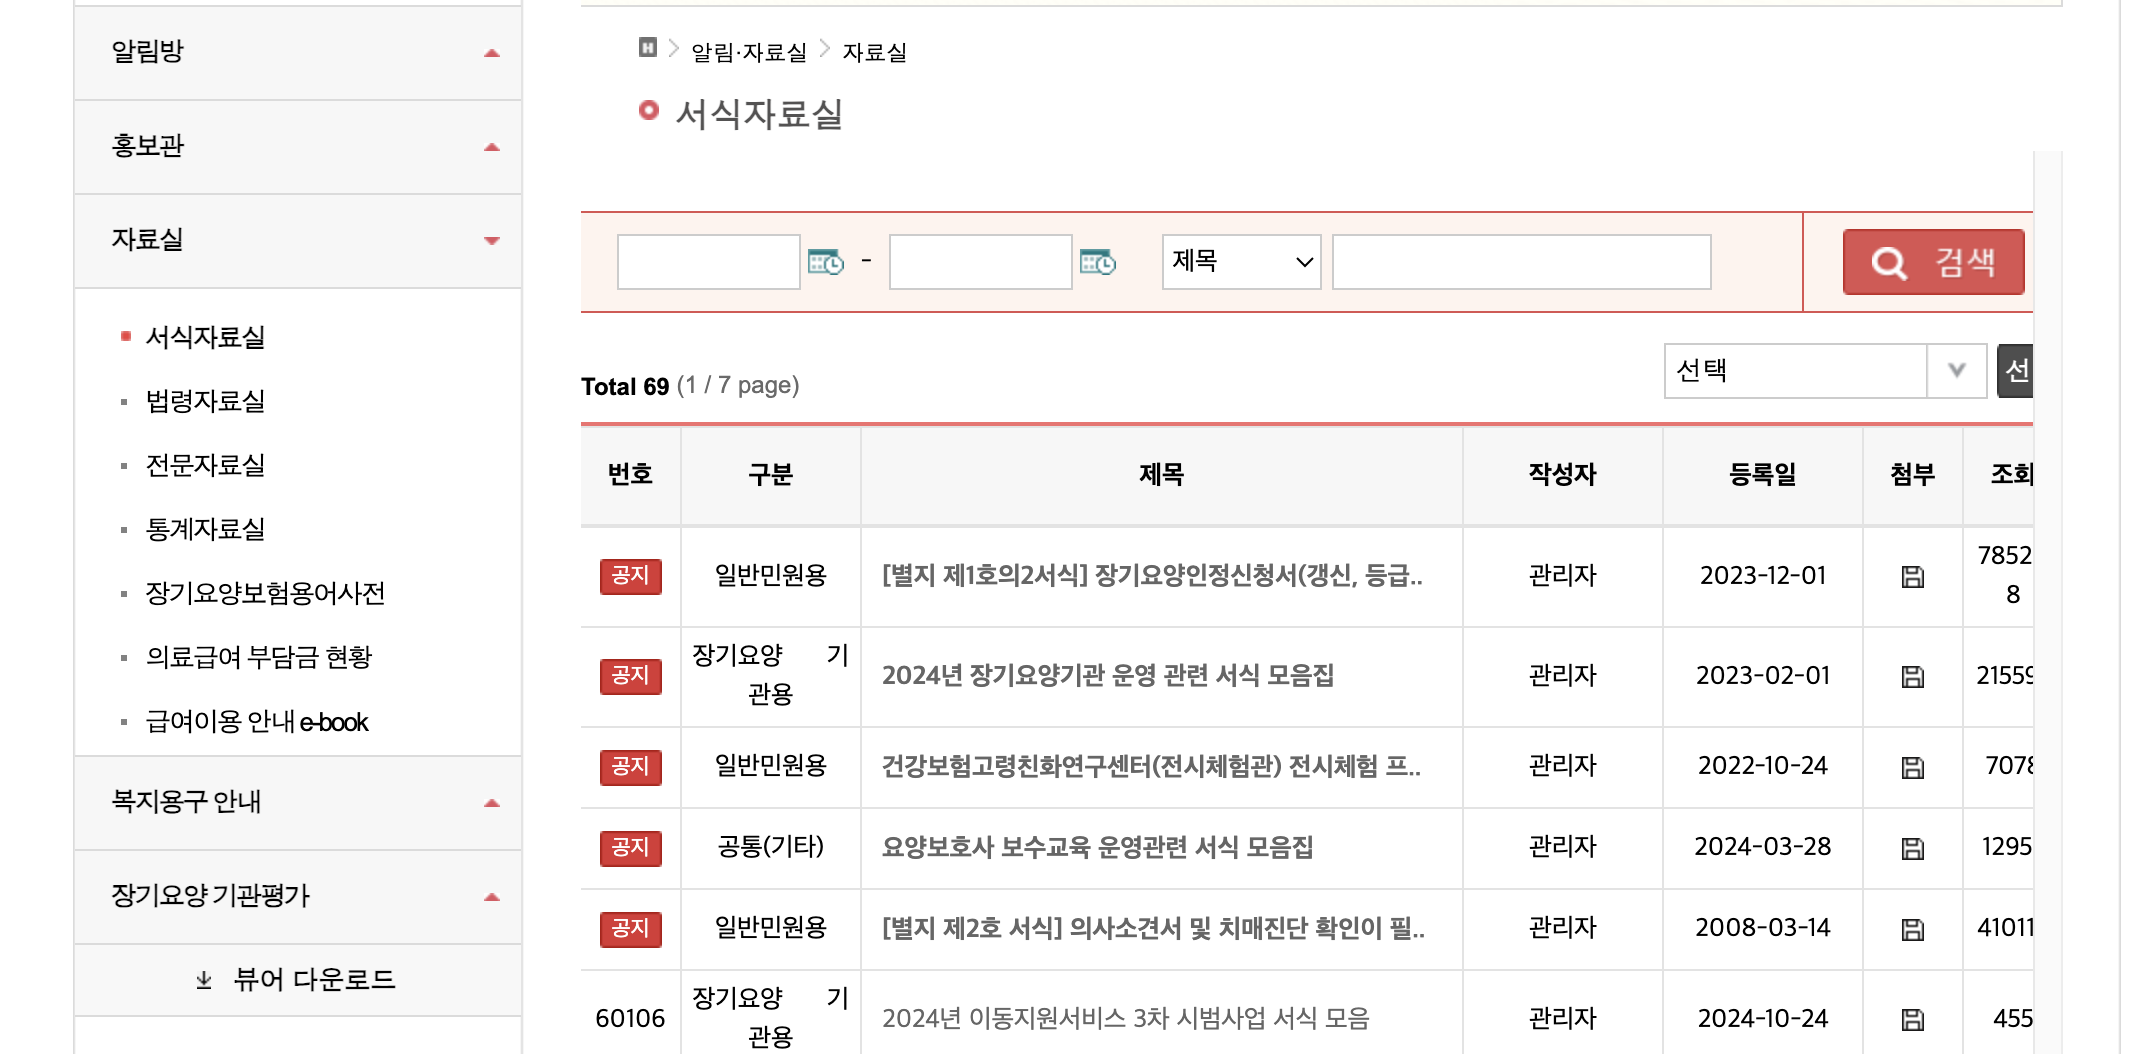Click the 검색 search button
This screenshot has width=2140, height=1054.
tap(1933, 262)
